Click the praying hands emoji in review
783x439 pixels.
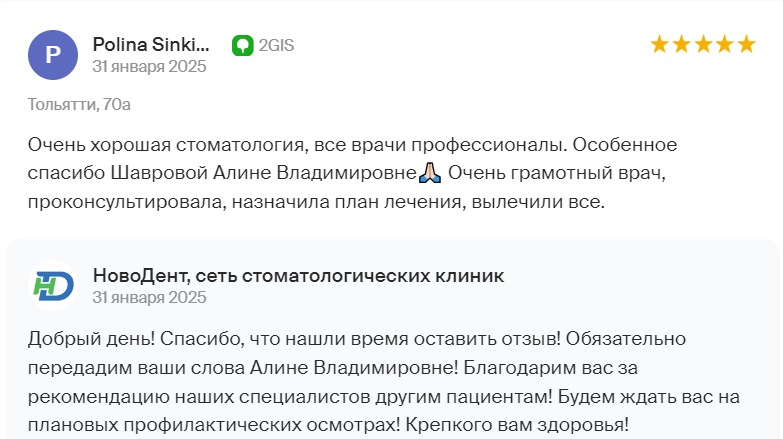coord(430,173)
